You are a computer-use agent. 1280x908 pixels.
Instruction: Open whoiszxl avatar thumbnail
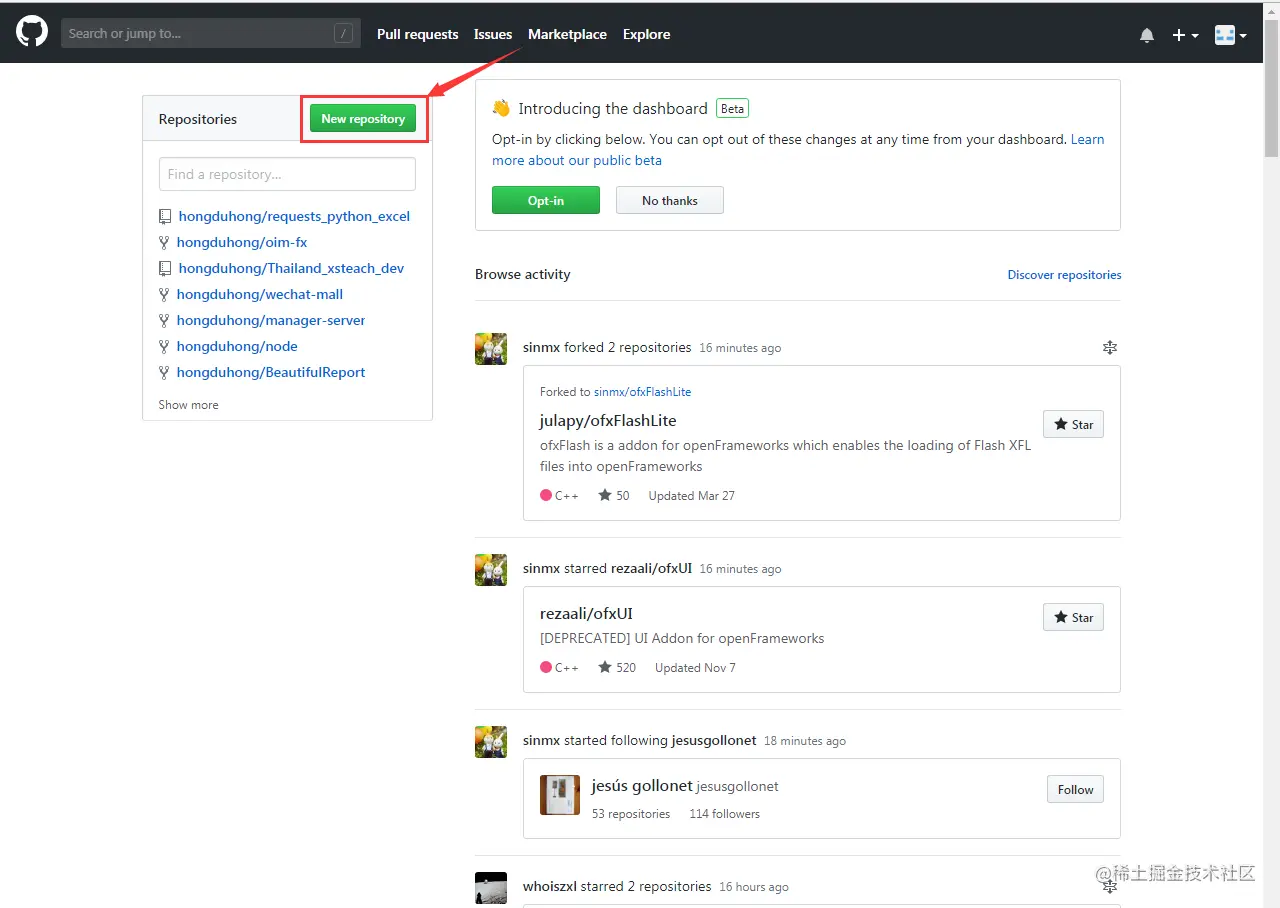pyautogui.click(x=491, y=888)
